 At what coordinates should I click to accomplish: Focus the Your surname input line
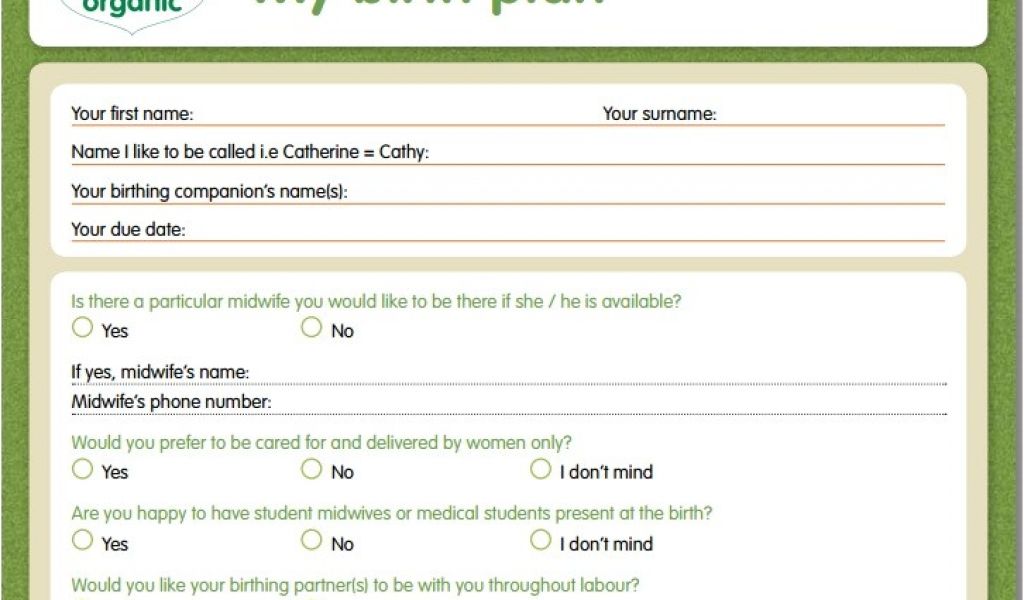click(x=830, y=114)
